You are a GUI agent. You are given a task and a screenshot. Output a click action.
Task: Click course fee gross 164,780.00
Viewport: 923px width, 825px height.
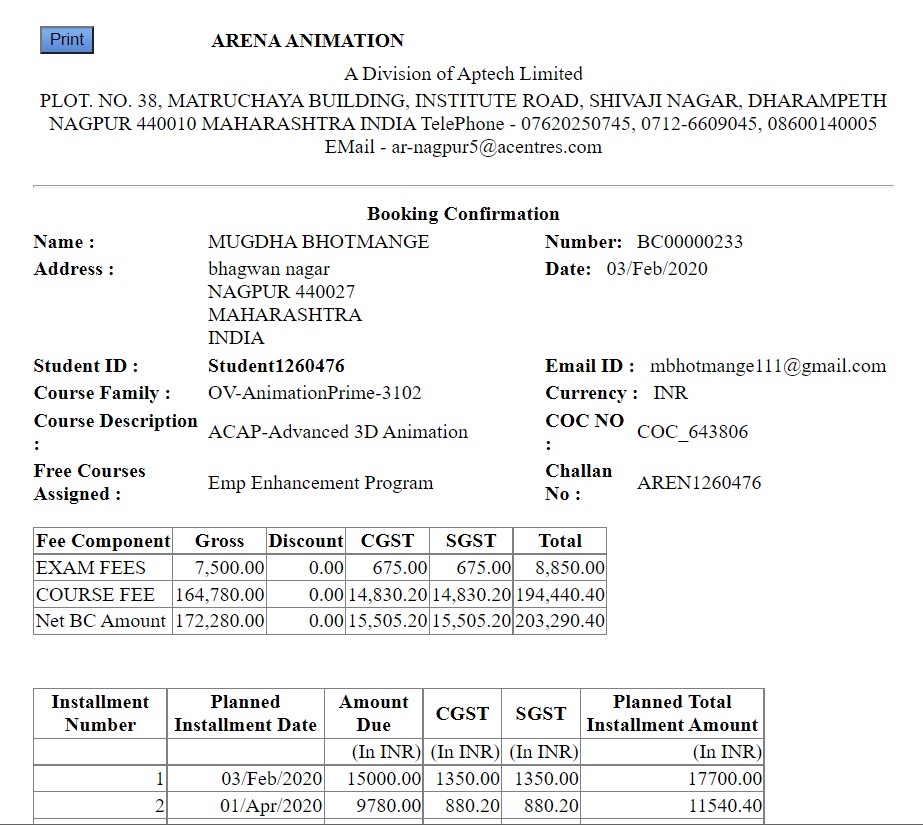pyautogui.click(x=220, y=594)
